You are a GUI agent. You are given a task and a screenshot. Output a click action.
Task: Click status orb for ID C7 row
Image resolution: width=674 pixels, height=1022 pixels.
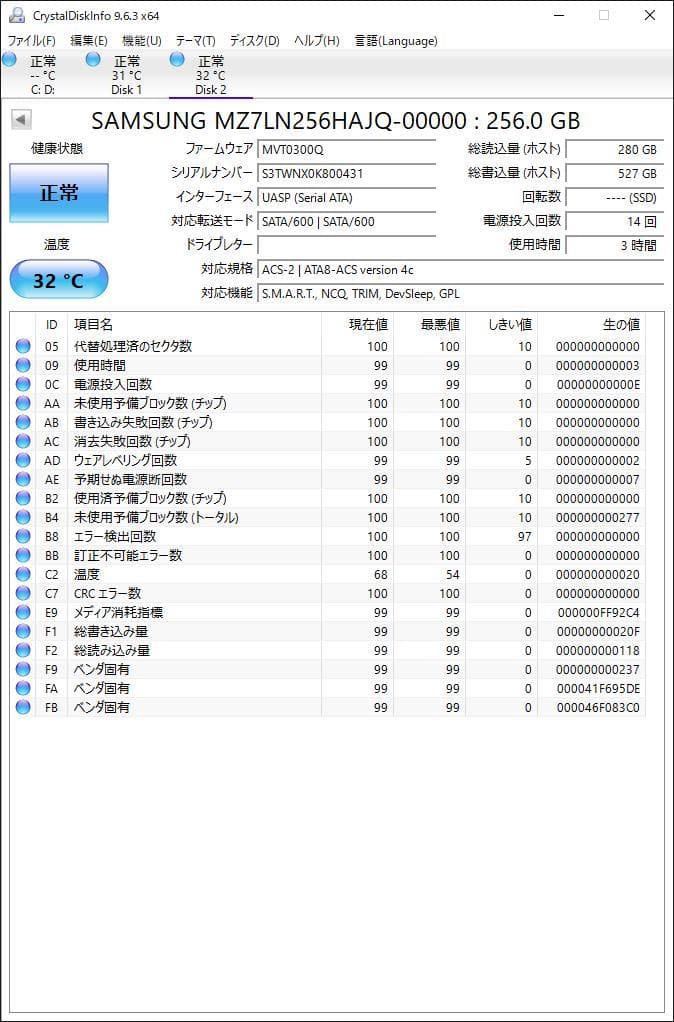23,593
